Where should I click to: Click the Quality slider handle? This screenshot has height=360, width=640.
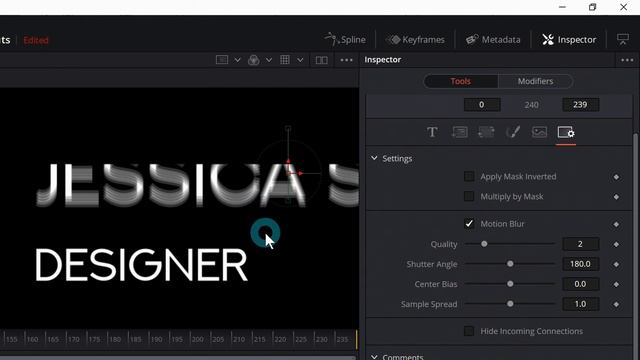coord(484,244)
